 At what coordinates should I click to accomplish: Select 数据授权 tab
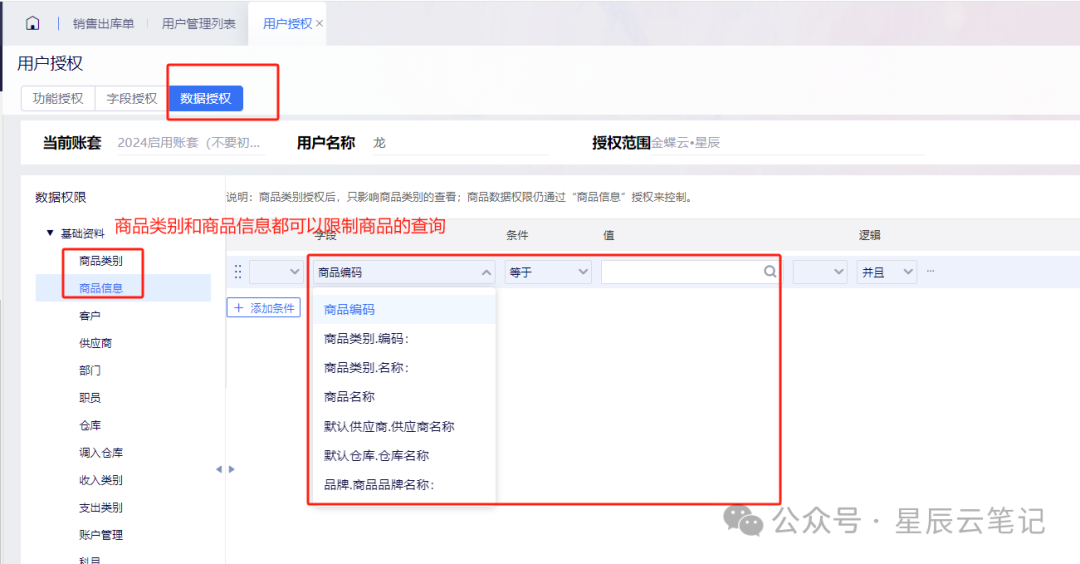tap(206, 98)
